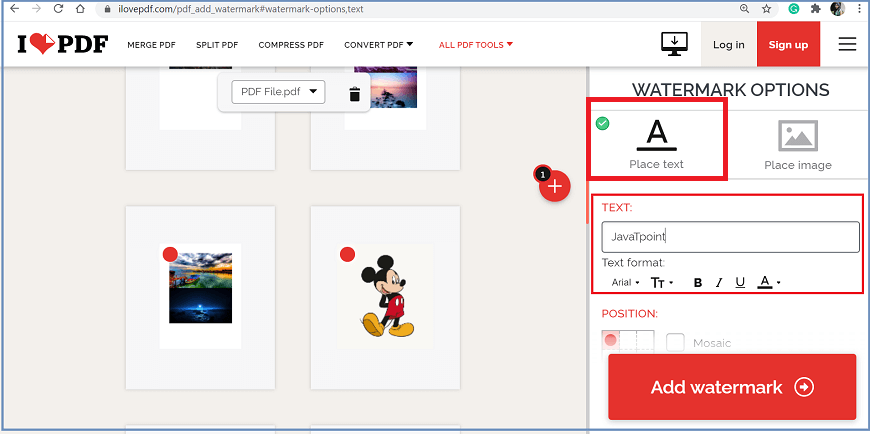The image size is (870, 434).
Task: Open the SPLIT PDF tool
Action: coord(217,45)
